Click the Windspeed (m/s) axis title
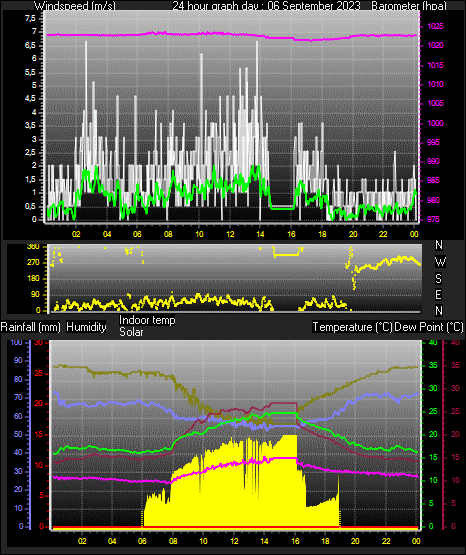466x555 pixels. point(75,5)
